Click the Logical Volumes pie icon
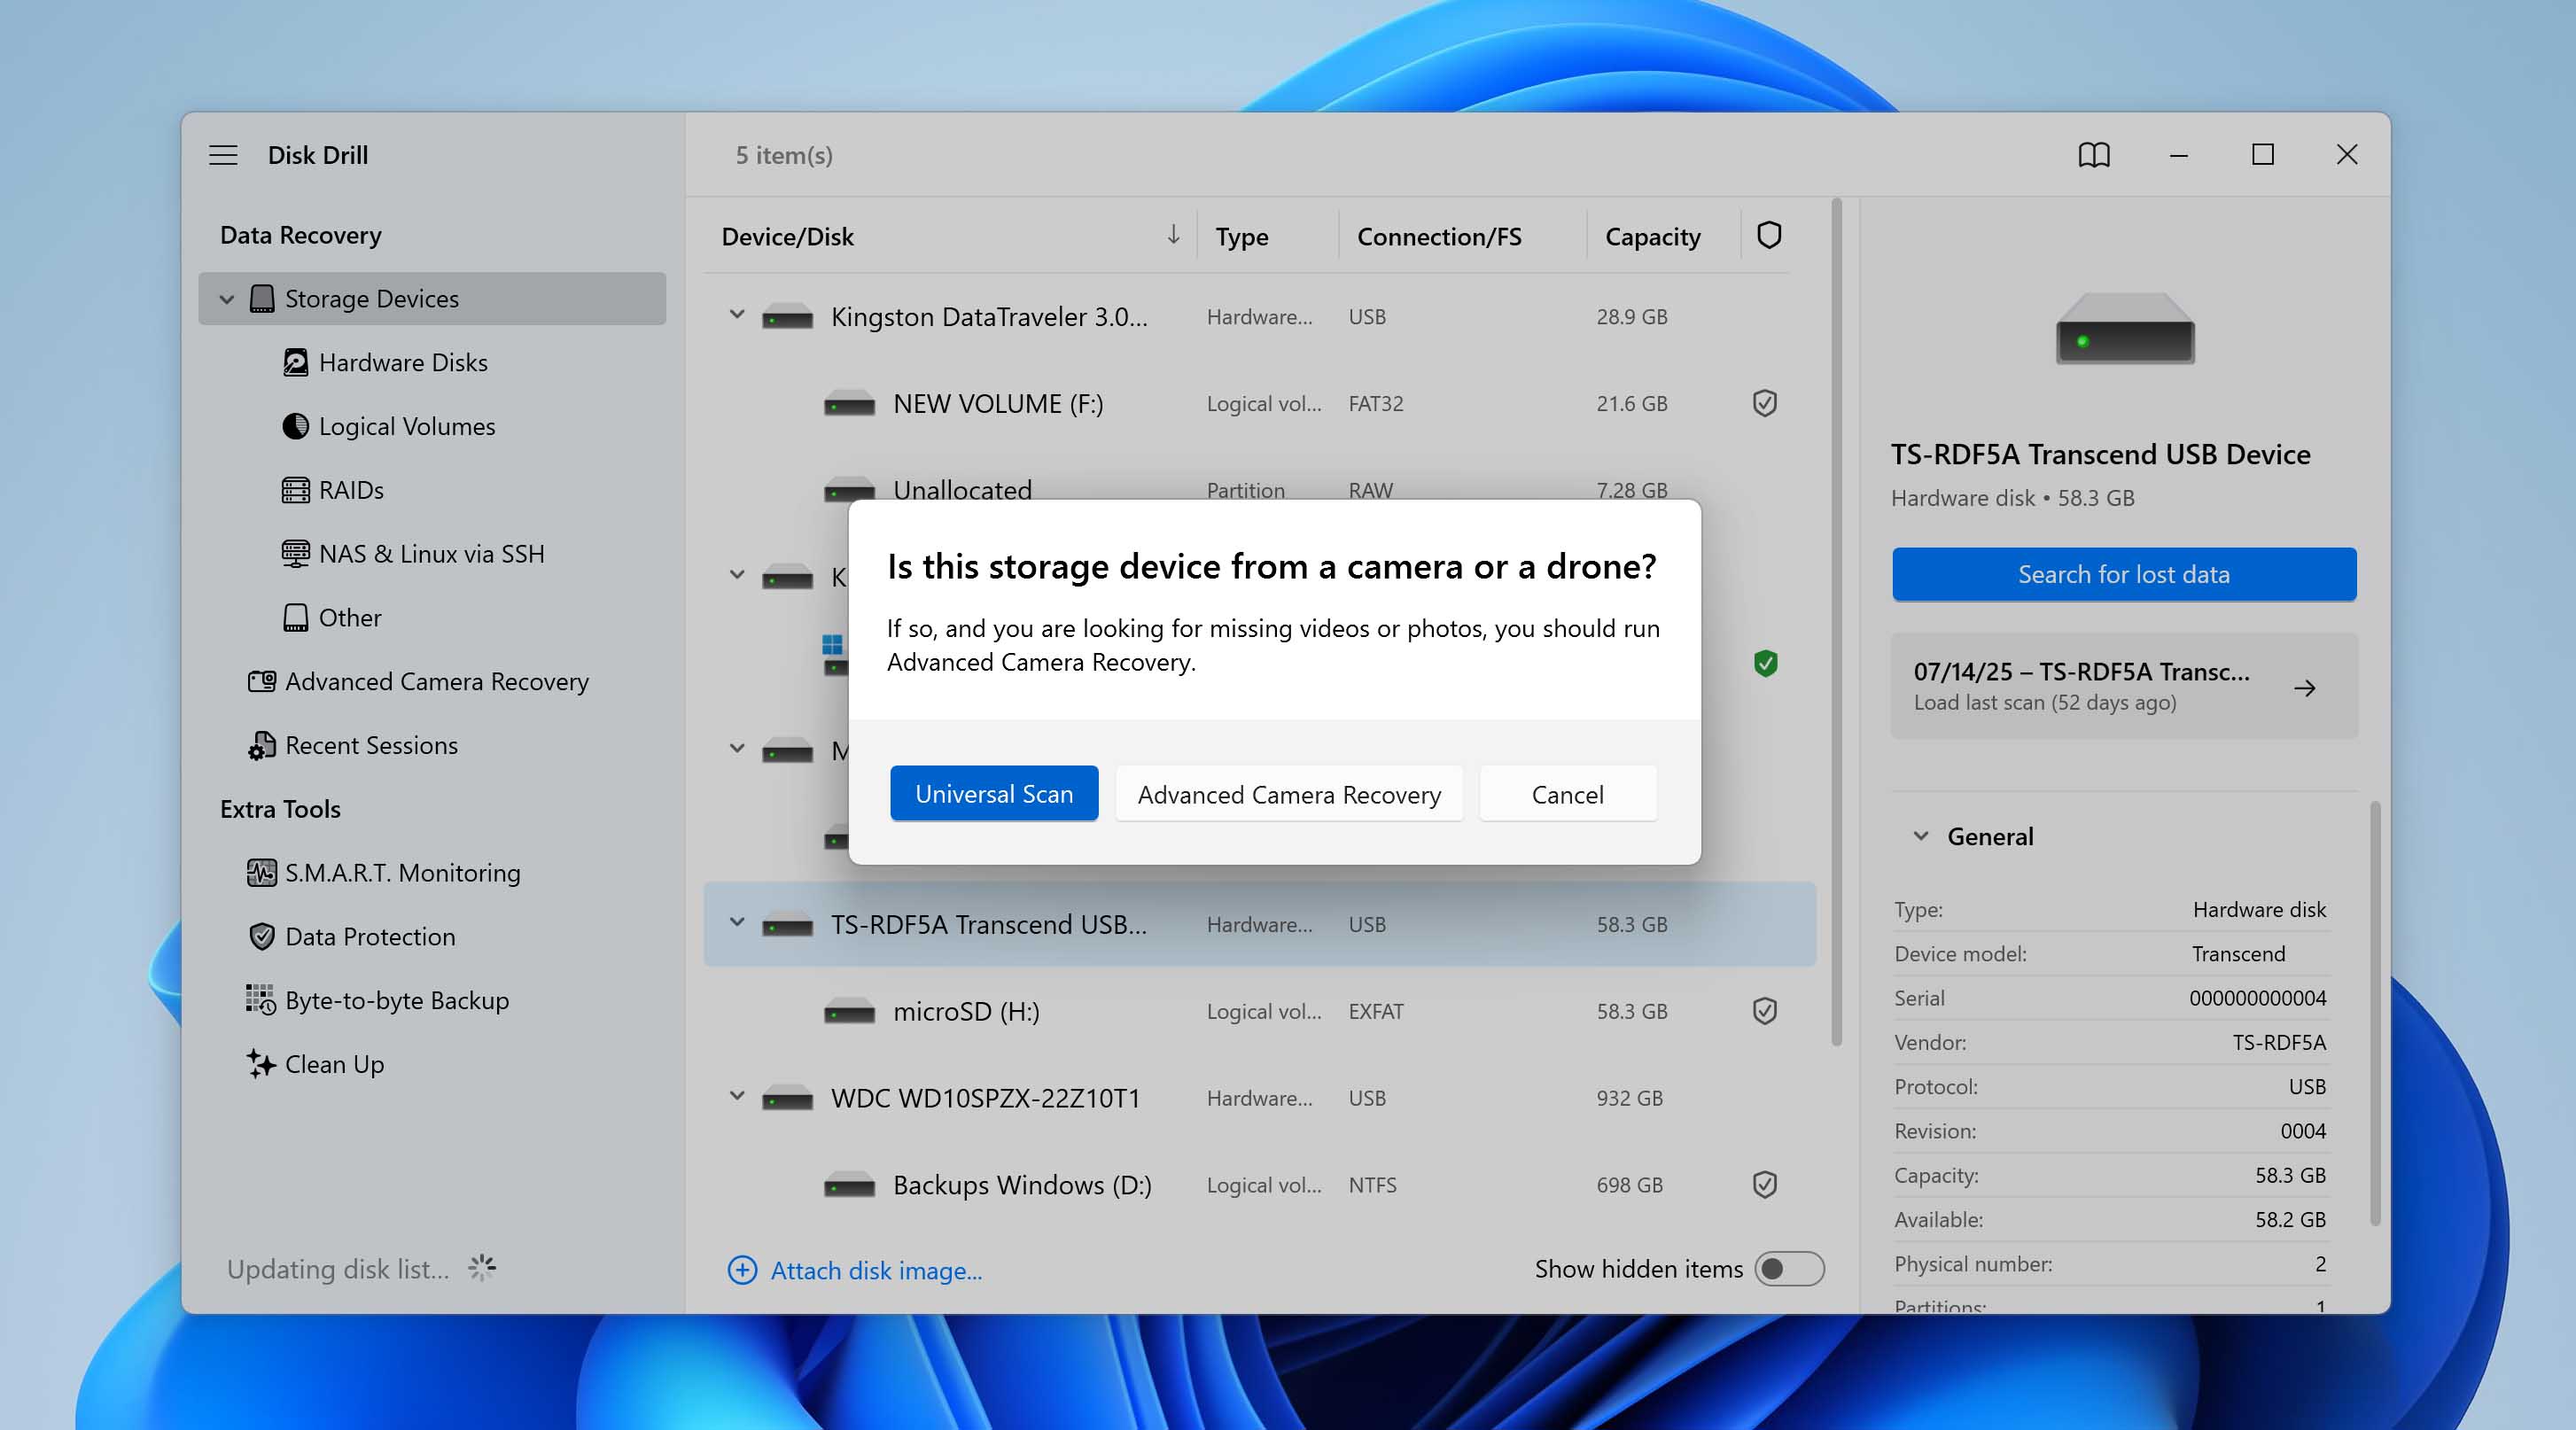 point(295,426)
